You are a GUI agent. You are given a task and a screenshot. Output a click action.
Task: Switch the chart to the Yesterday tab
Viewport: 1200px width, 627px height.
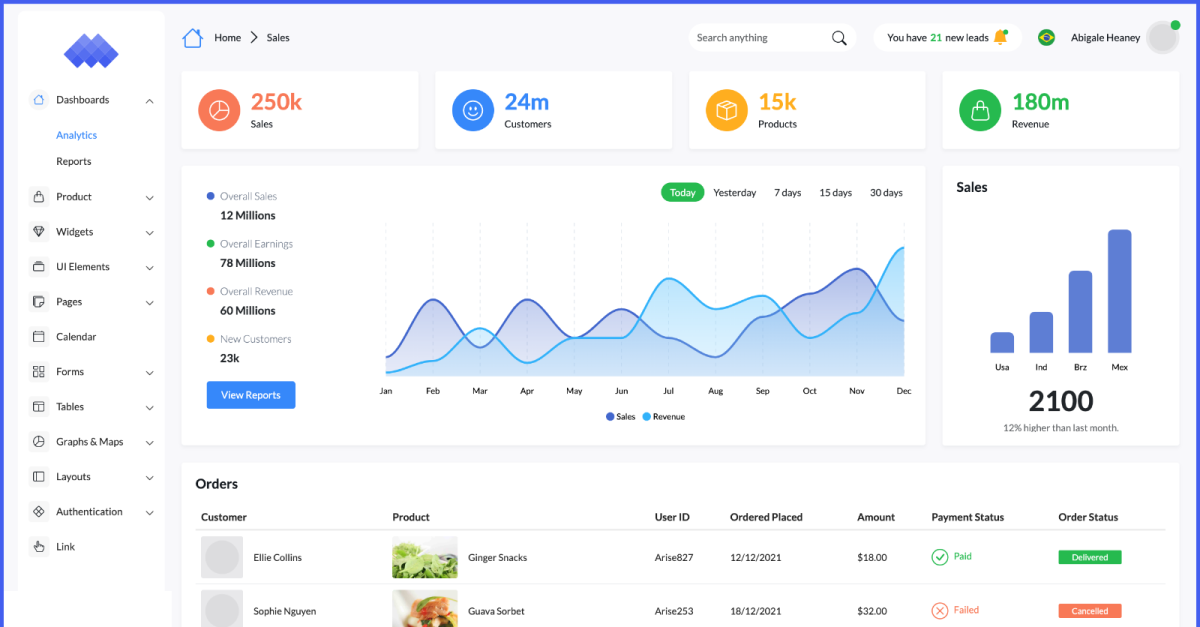(x=734, y=192)
